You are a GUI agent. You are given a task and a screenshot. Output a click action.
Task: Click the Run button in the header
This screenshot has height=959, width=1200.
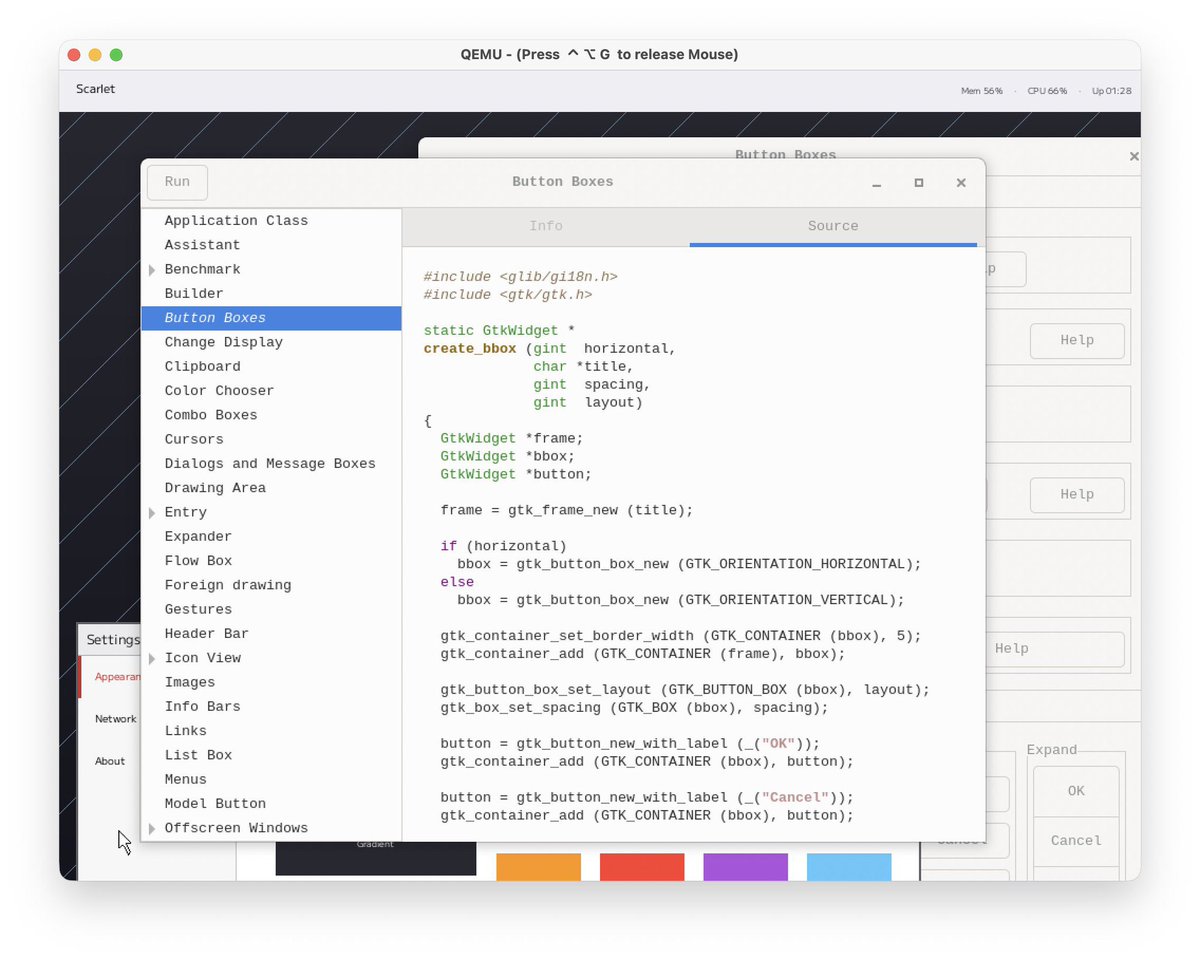click(x=177, y=182)
